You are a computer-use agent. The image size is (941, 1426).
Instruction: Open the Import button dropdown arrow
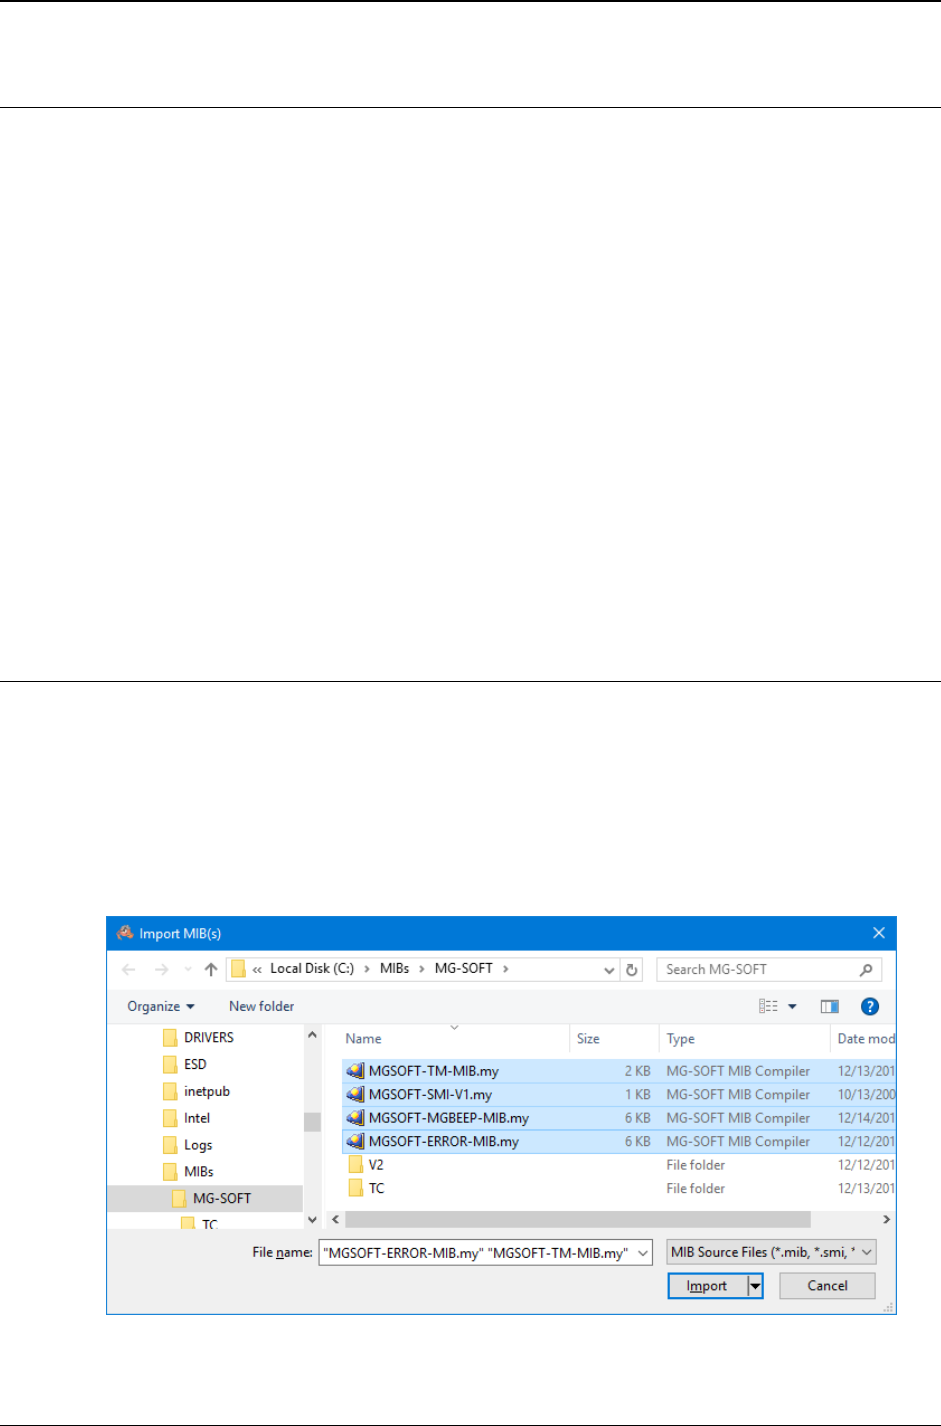coord(756,1286)
